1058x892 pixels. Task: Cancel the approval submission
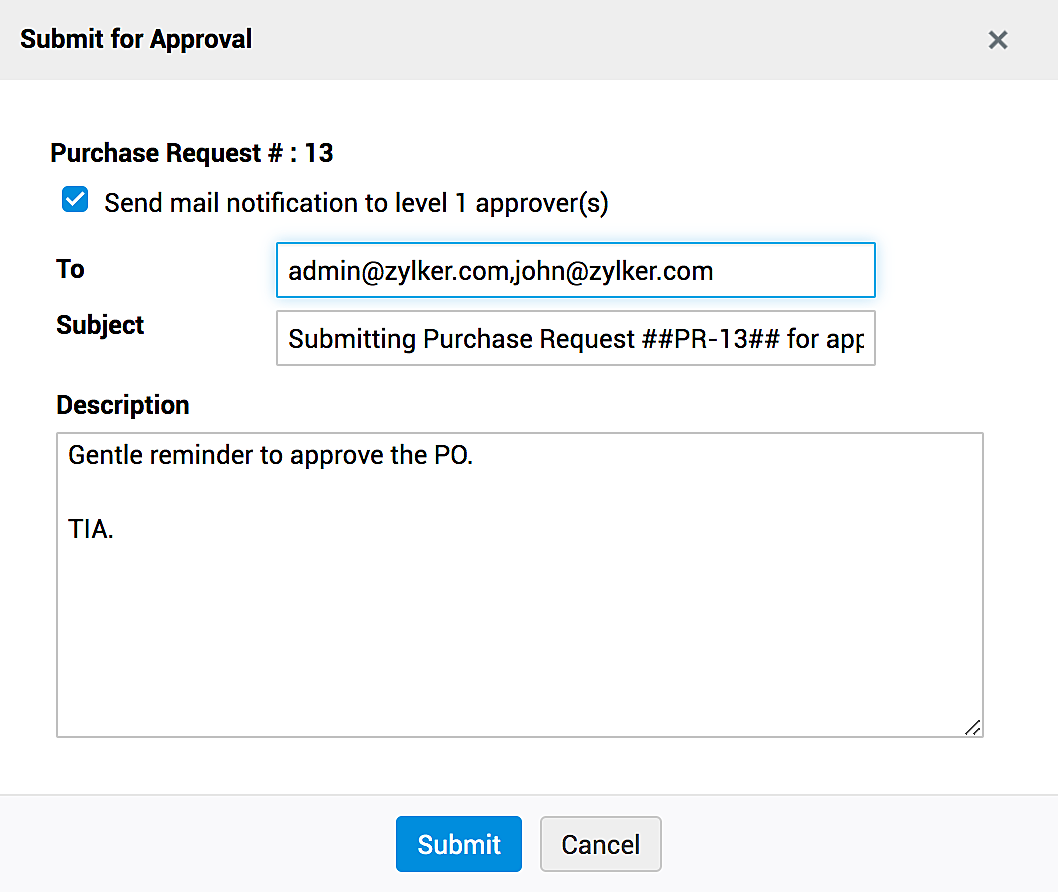tap(600, 845)
